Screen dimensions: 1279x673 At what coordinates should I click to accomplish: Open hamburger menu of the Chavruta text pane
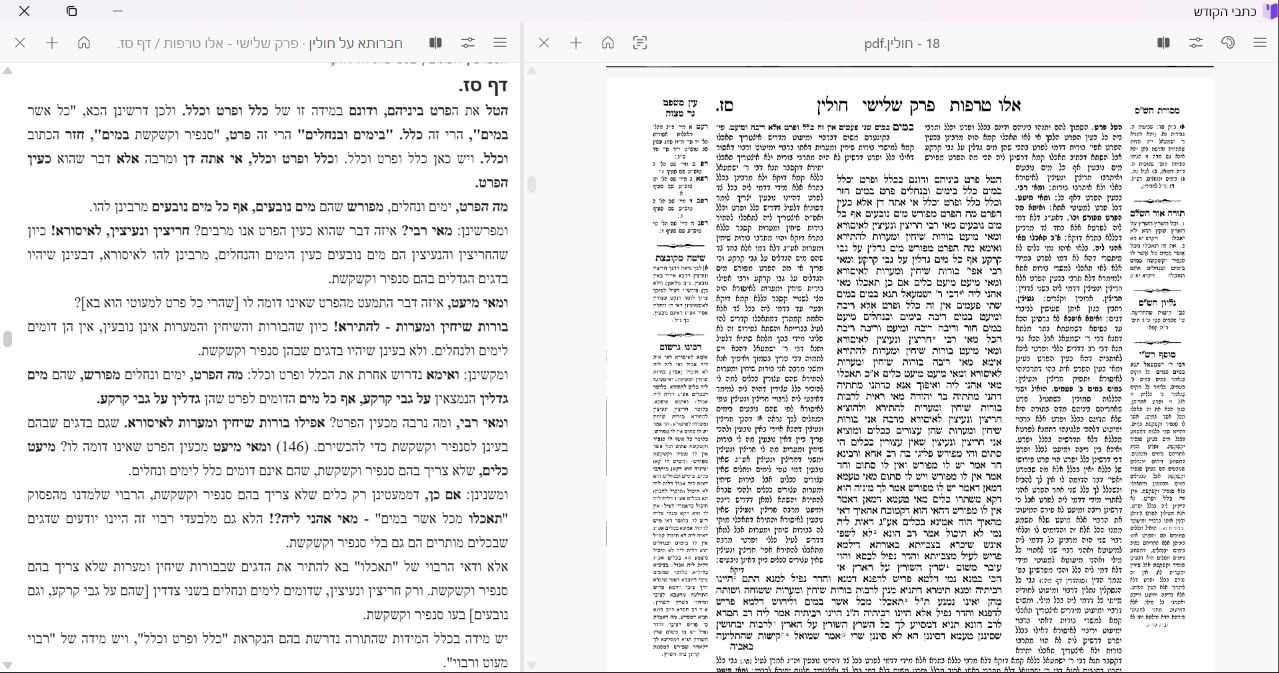(x=500, y=43)
